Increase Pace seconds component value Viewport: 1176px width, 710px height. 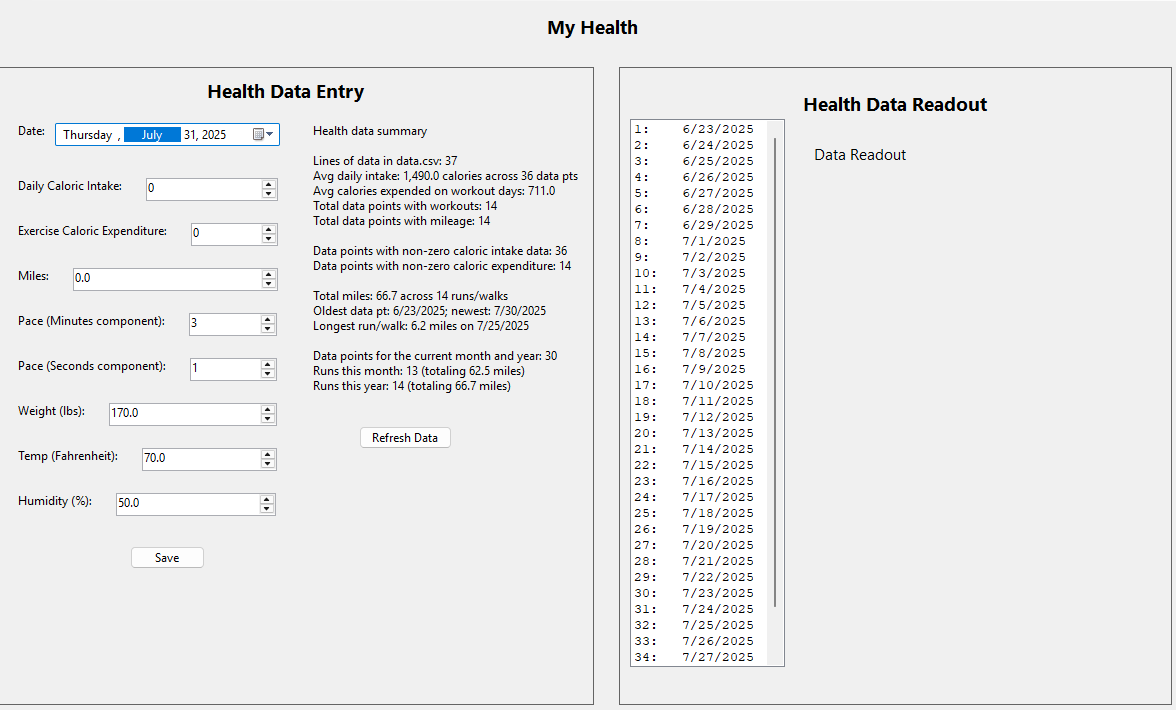click(x=268, y=364)
